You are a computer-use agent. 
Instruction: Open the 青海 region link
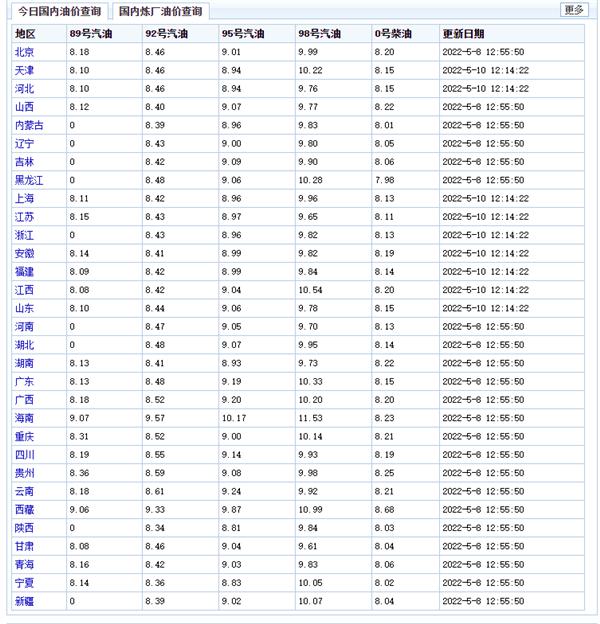tap(24, 565)
